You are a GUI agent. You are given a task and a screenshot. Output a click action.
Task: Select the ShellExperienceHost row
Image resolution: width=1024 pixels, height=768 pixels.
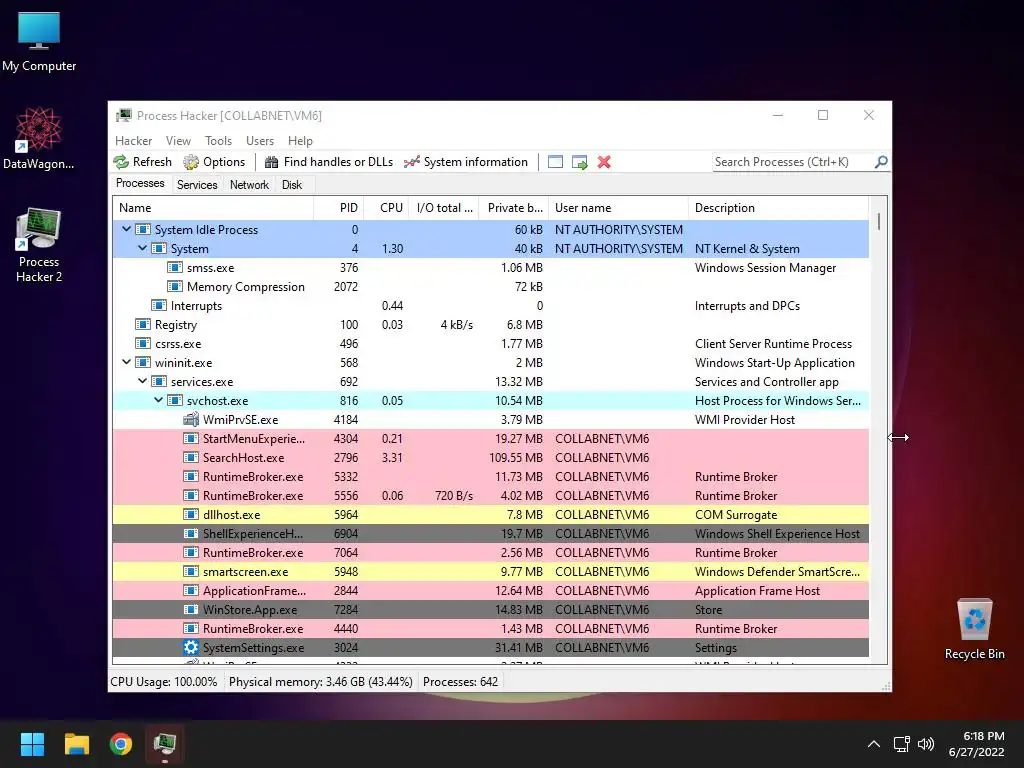point(491,534)
